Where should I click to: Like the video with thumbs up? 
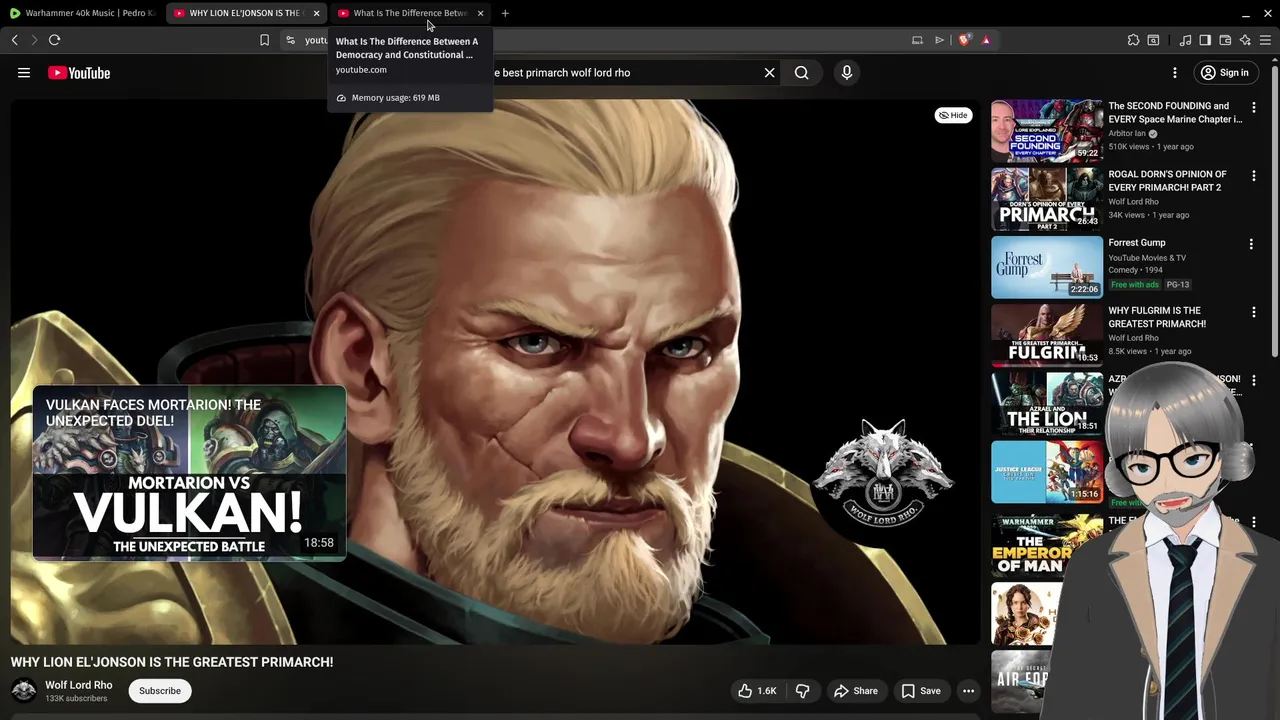pyautogui.click(x=757, y=691)
